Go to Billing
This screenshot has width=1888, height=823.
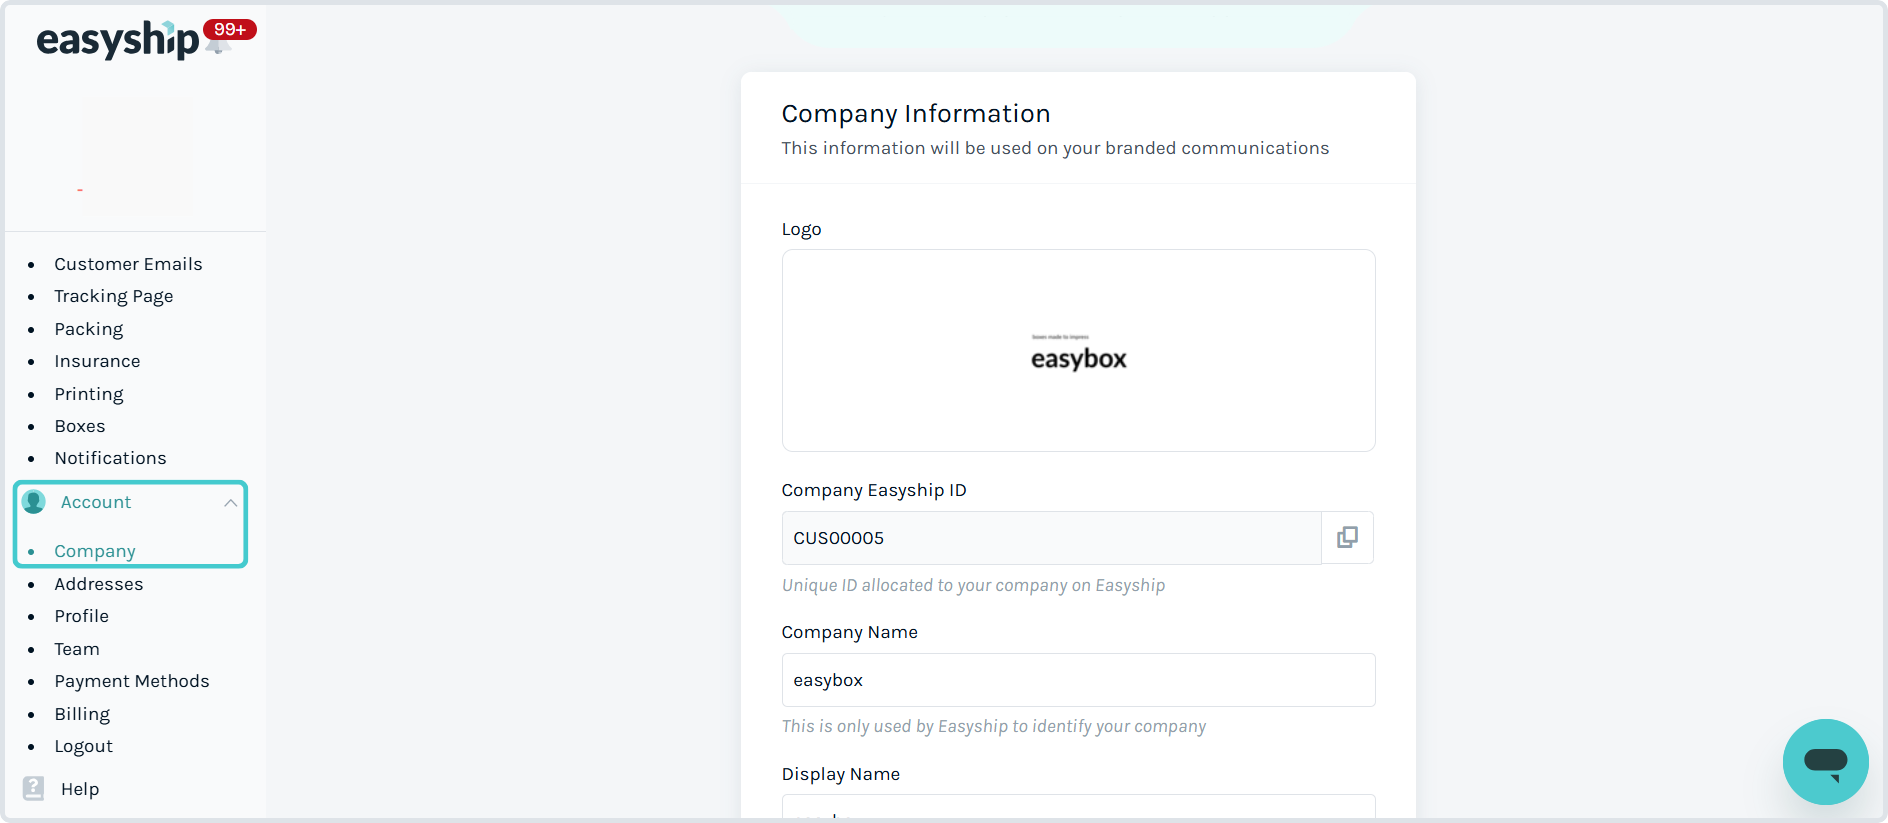pyautogui.click(x=82, y=714)
